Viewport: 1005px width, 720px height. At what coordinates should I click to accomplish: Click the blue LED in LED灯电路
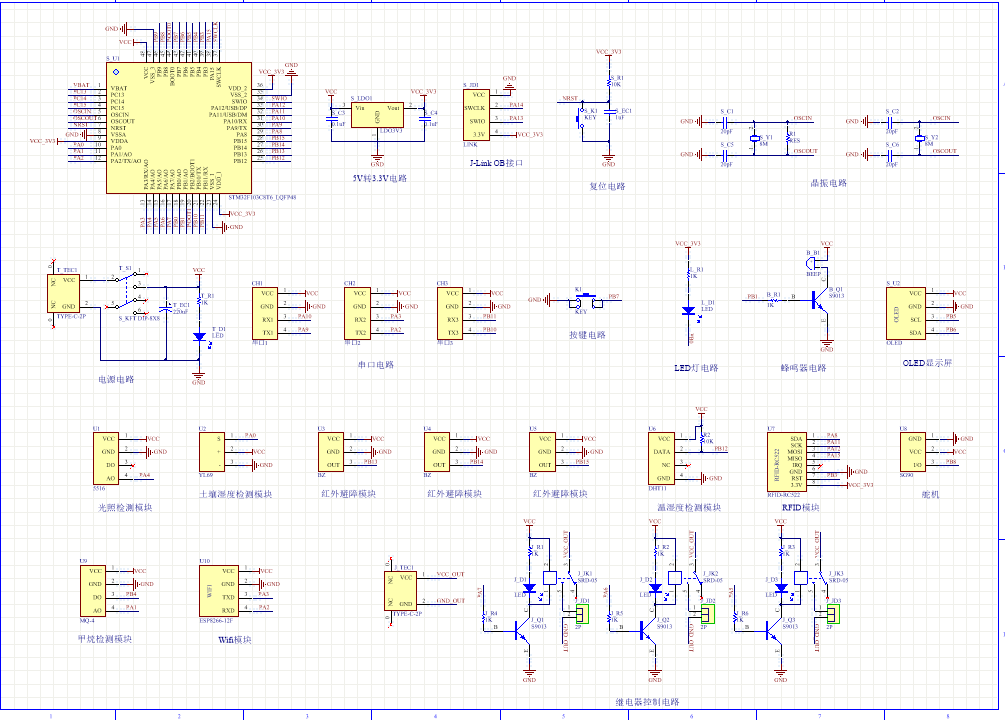(688, 311)
